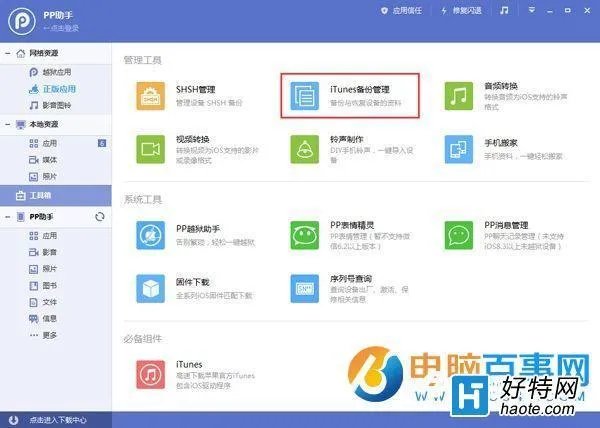Click the PP表情精灵 title text
The width and height of the screenshot is (600, 428).
352,225
